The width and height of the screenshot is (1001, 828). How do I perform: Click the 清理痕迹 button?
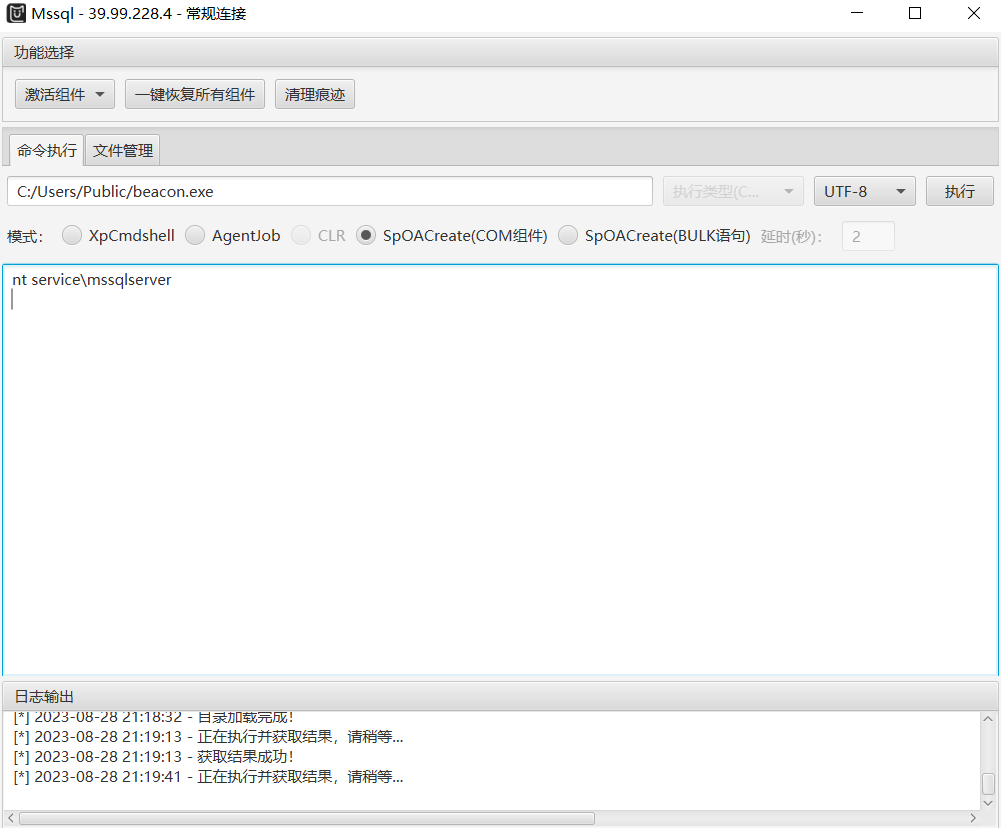315,95
